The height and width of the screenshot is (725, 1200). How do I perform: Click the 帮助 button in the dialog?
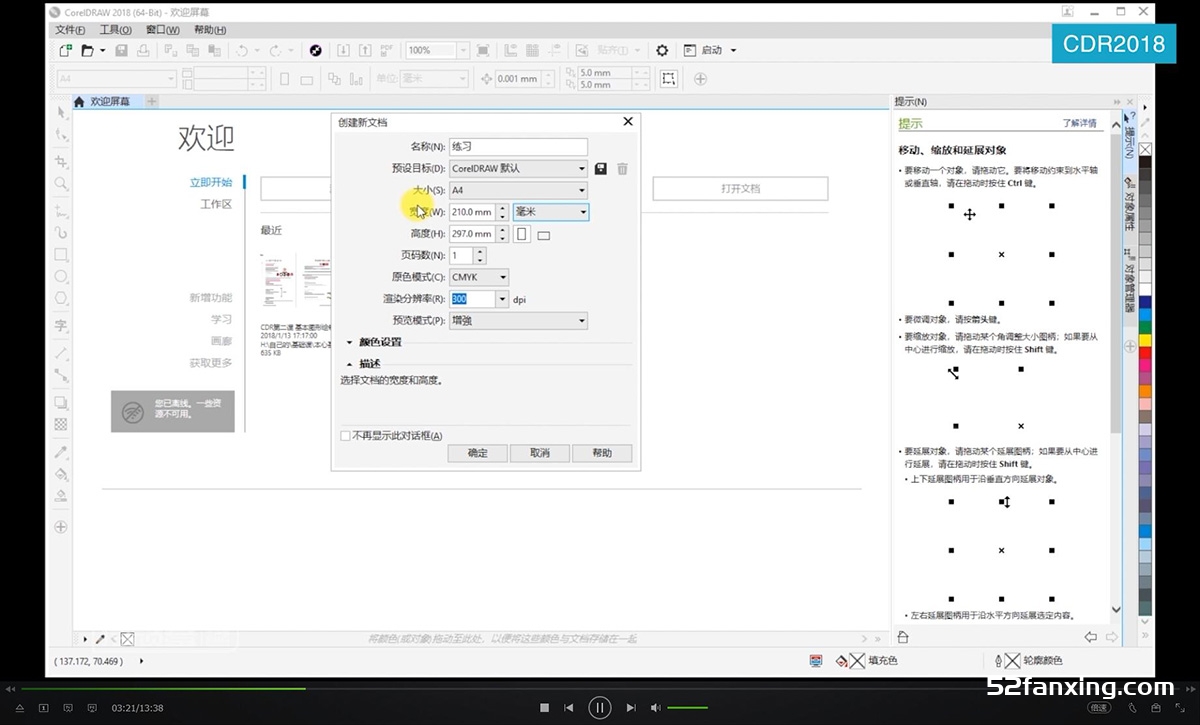tap(602, 453)
